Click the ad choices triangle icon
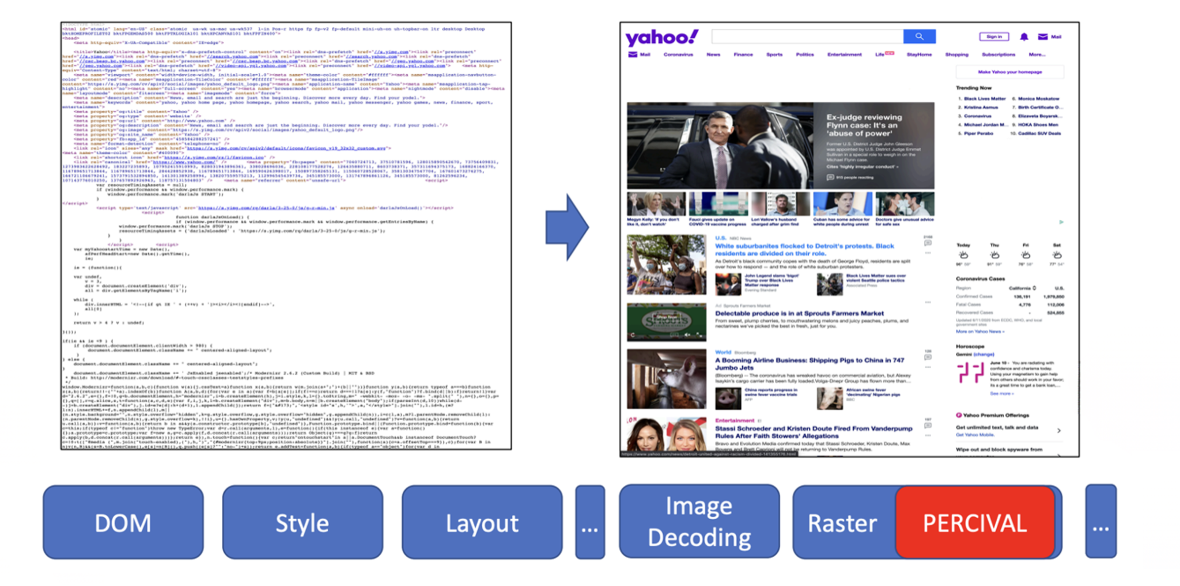The width and height of the screenshot is (1180, 586). [x=1060, y=224]
